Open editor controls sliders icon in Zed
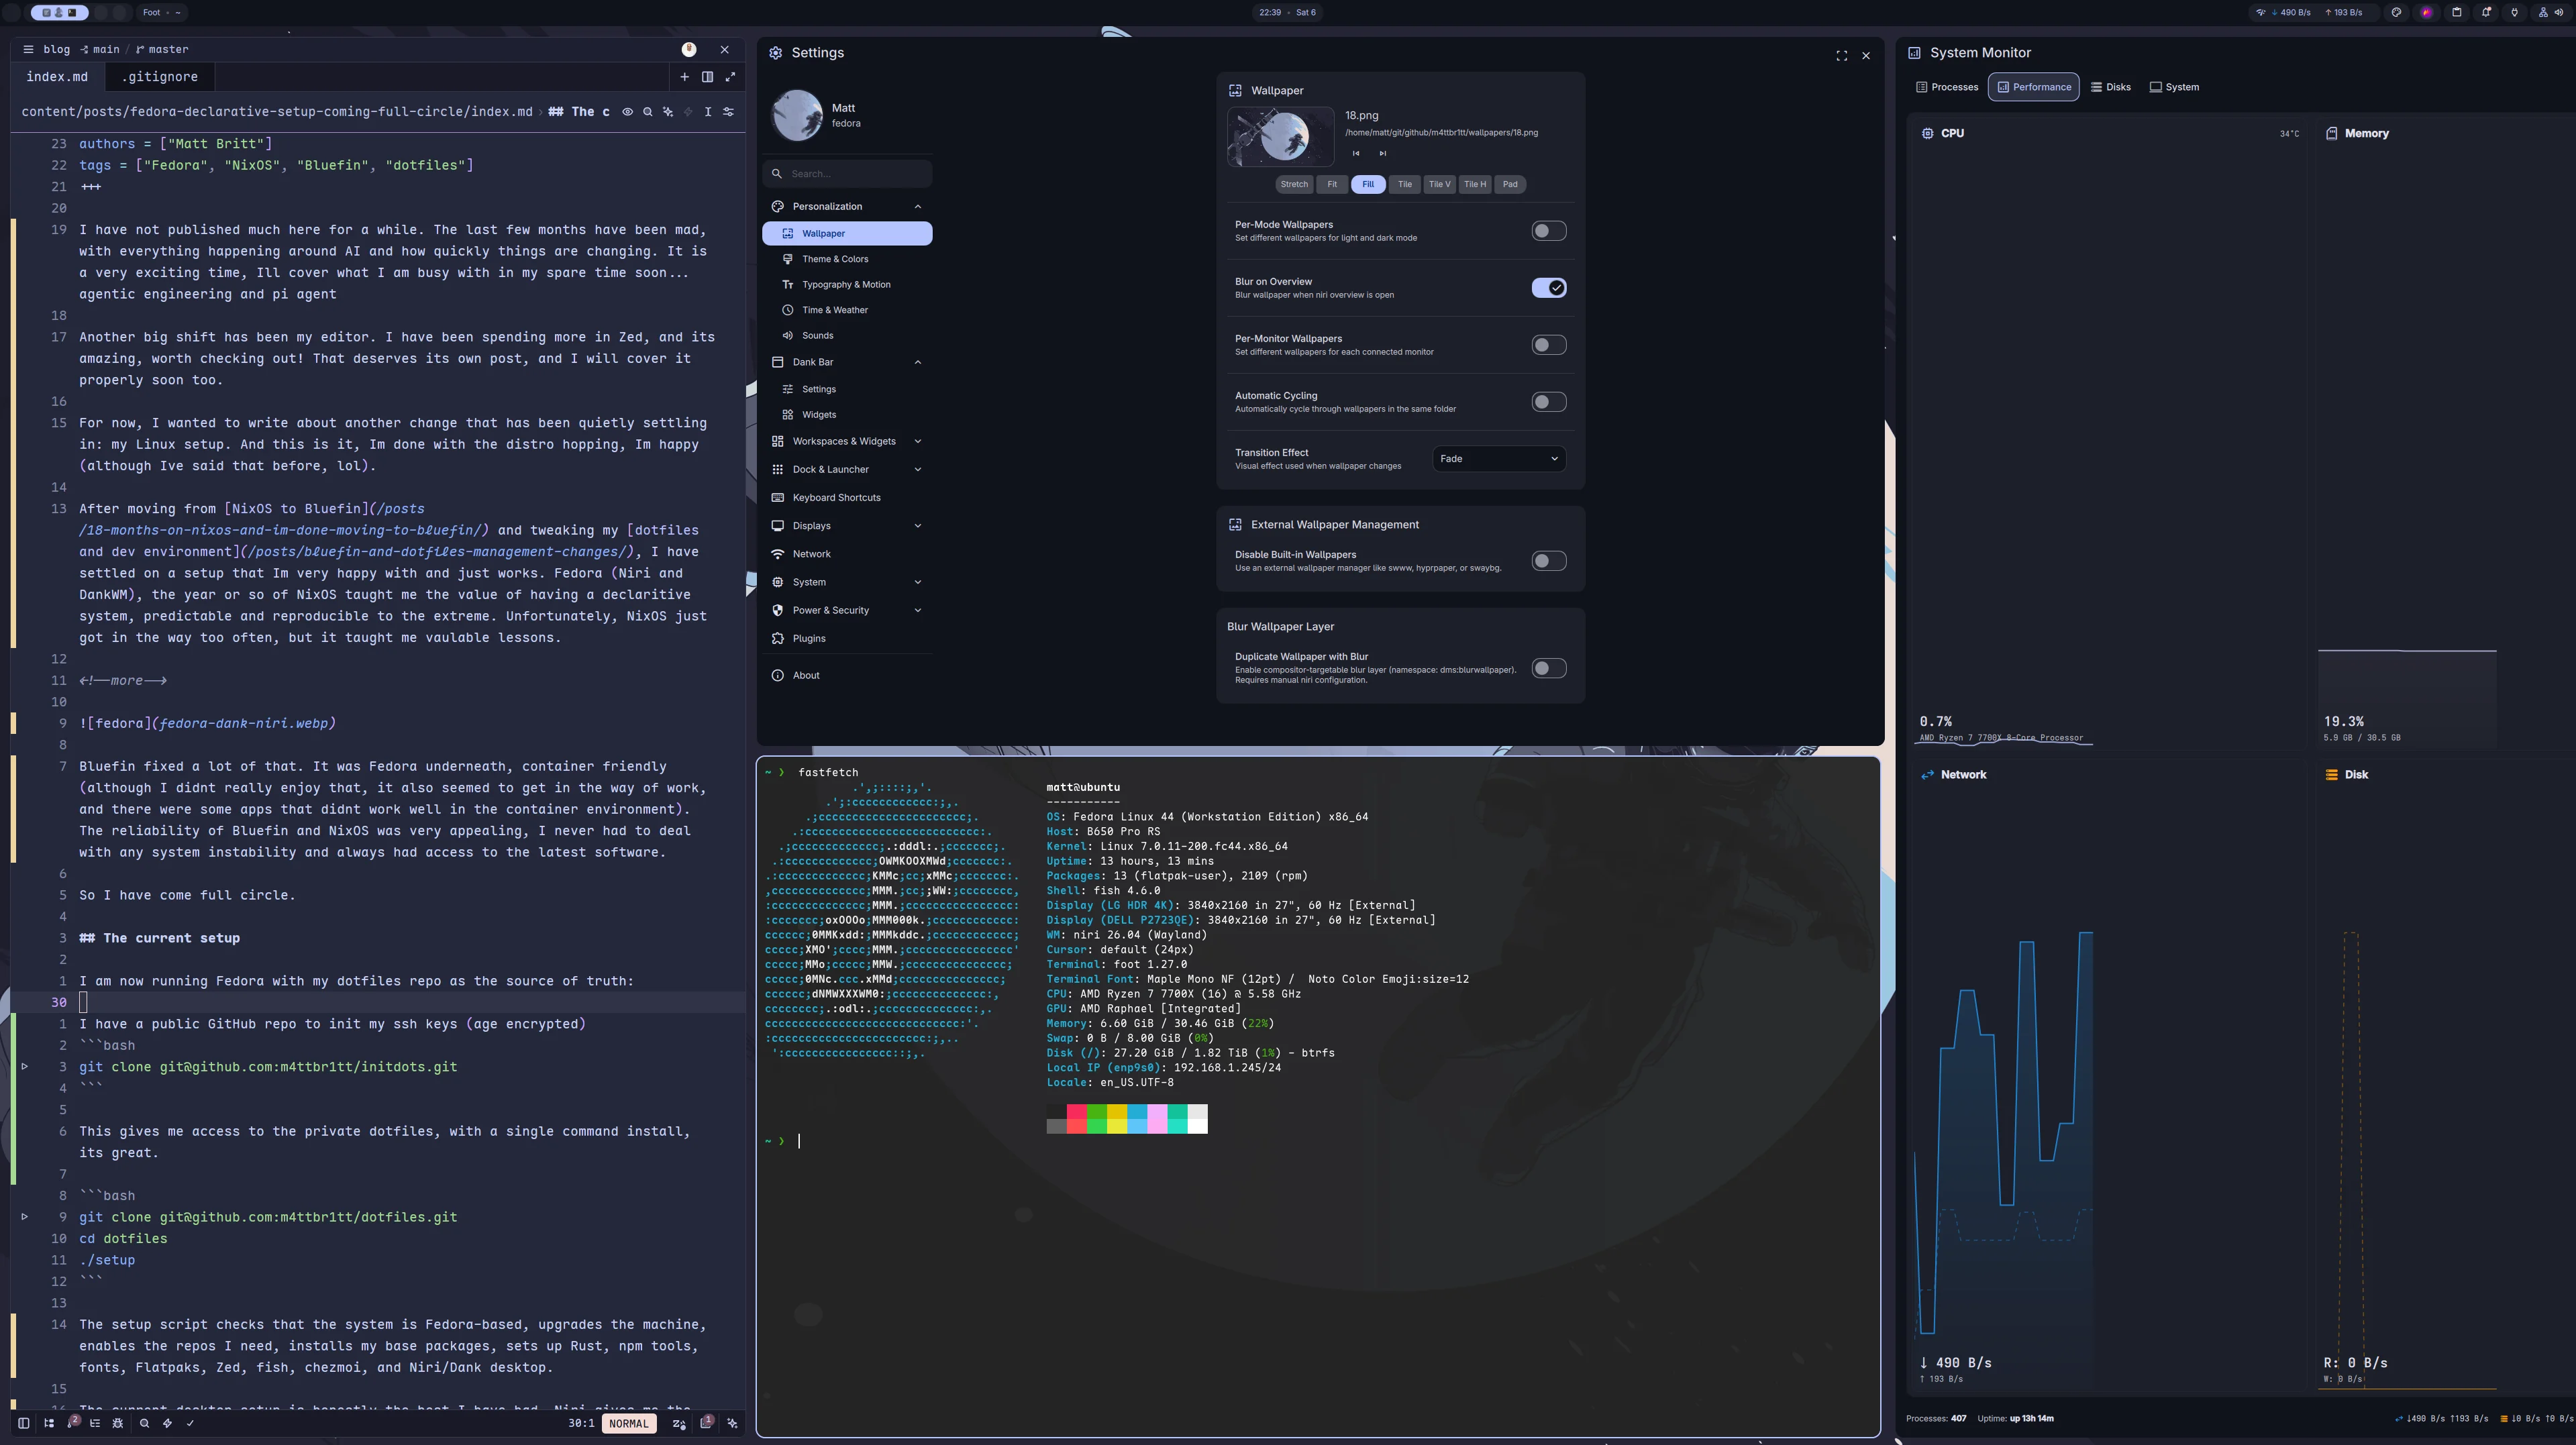Viewport: 2576px width, 1445px height. pos(729,112)
